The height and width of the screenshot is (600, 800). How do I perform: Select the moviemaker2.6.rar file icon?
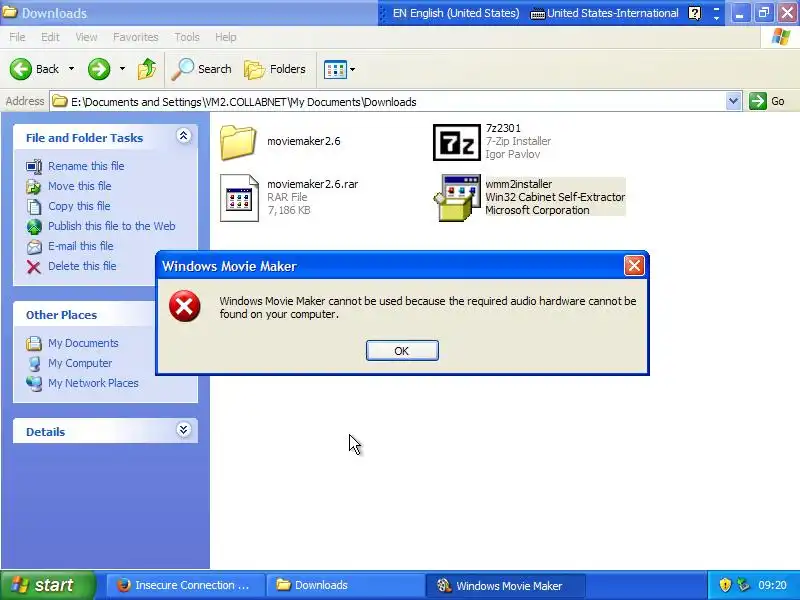[239, 198]
